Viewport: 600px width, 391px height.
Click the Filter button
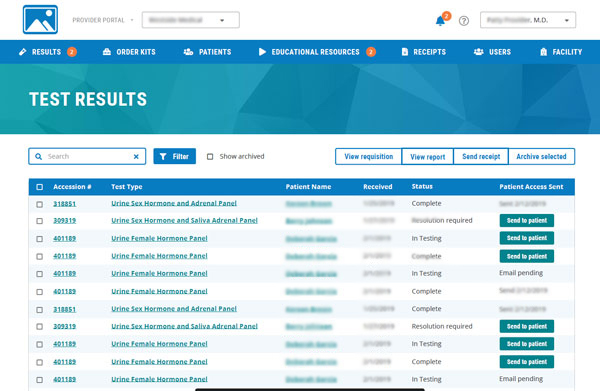point(174,156)
